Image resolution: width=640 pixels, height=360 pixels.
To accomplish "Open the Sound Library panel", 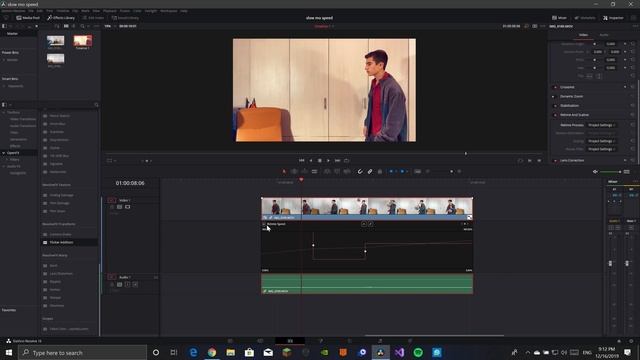I will coord(125,18).
